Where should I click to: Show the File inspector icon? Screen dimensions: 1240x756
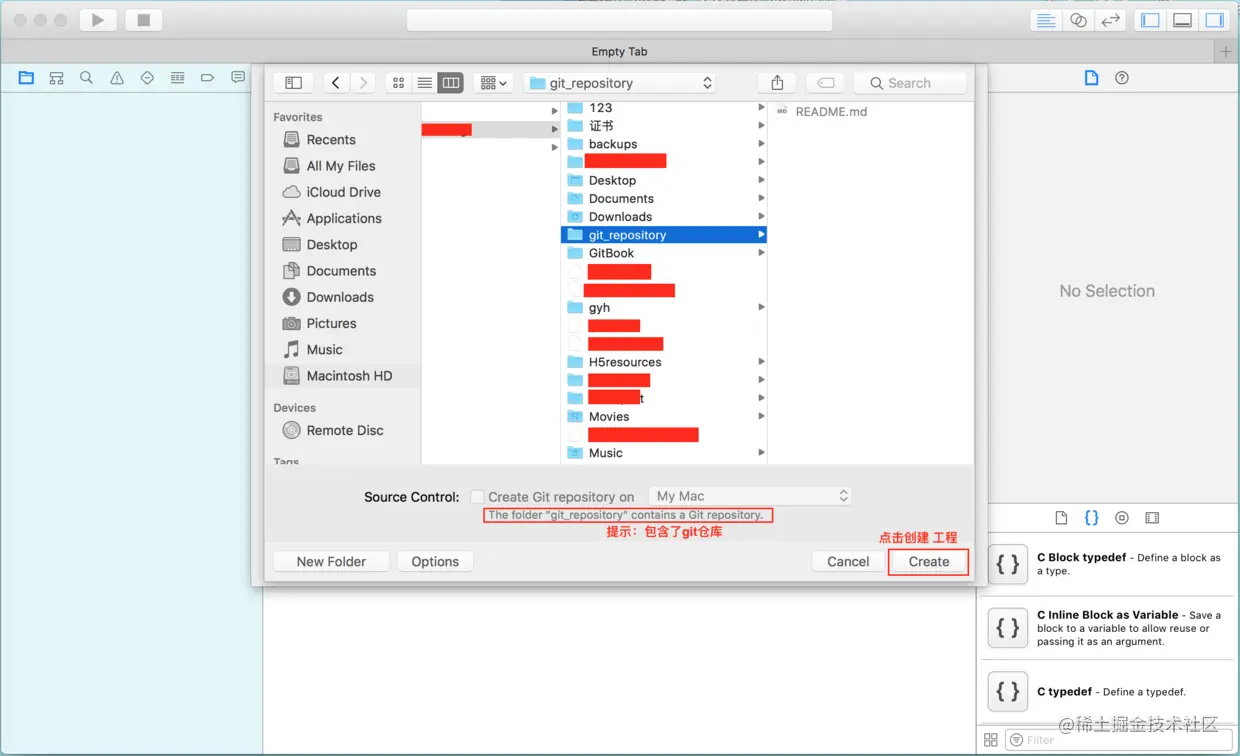1091,78
